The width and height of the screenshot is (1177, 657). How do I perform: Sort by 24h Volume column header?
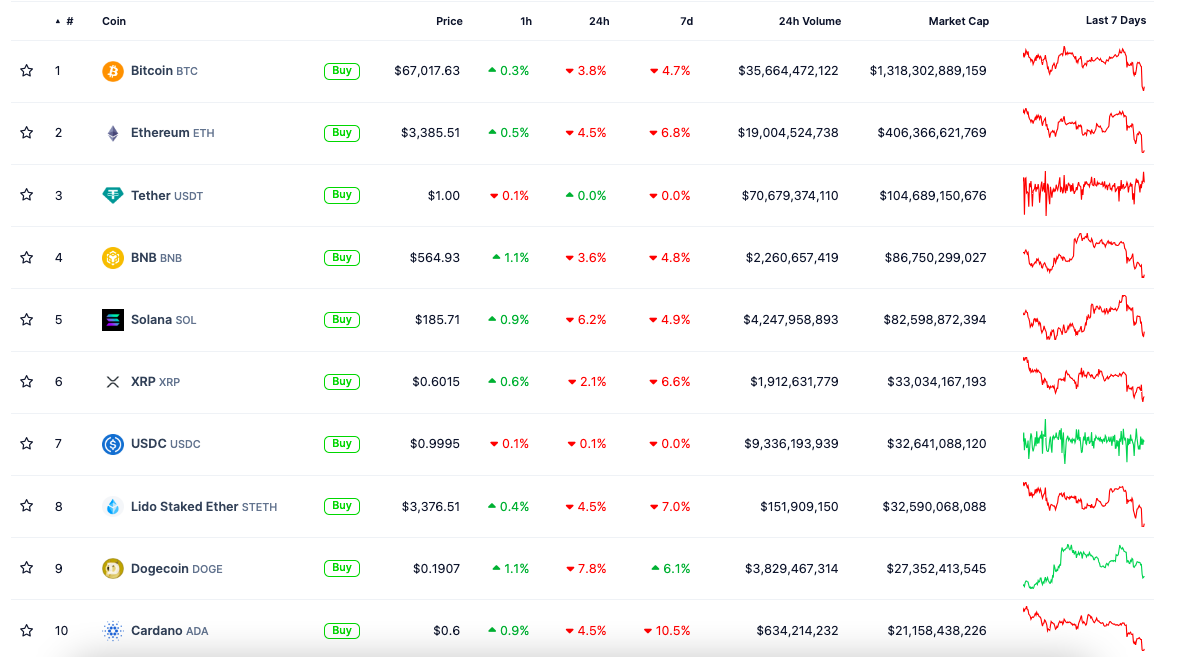coord(810,21)
